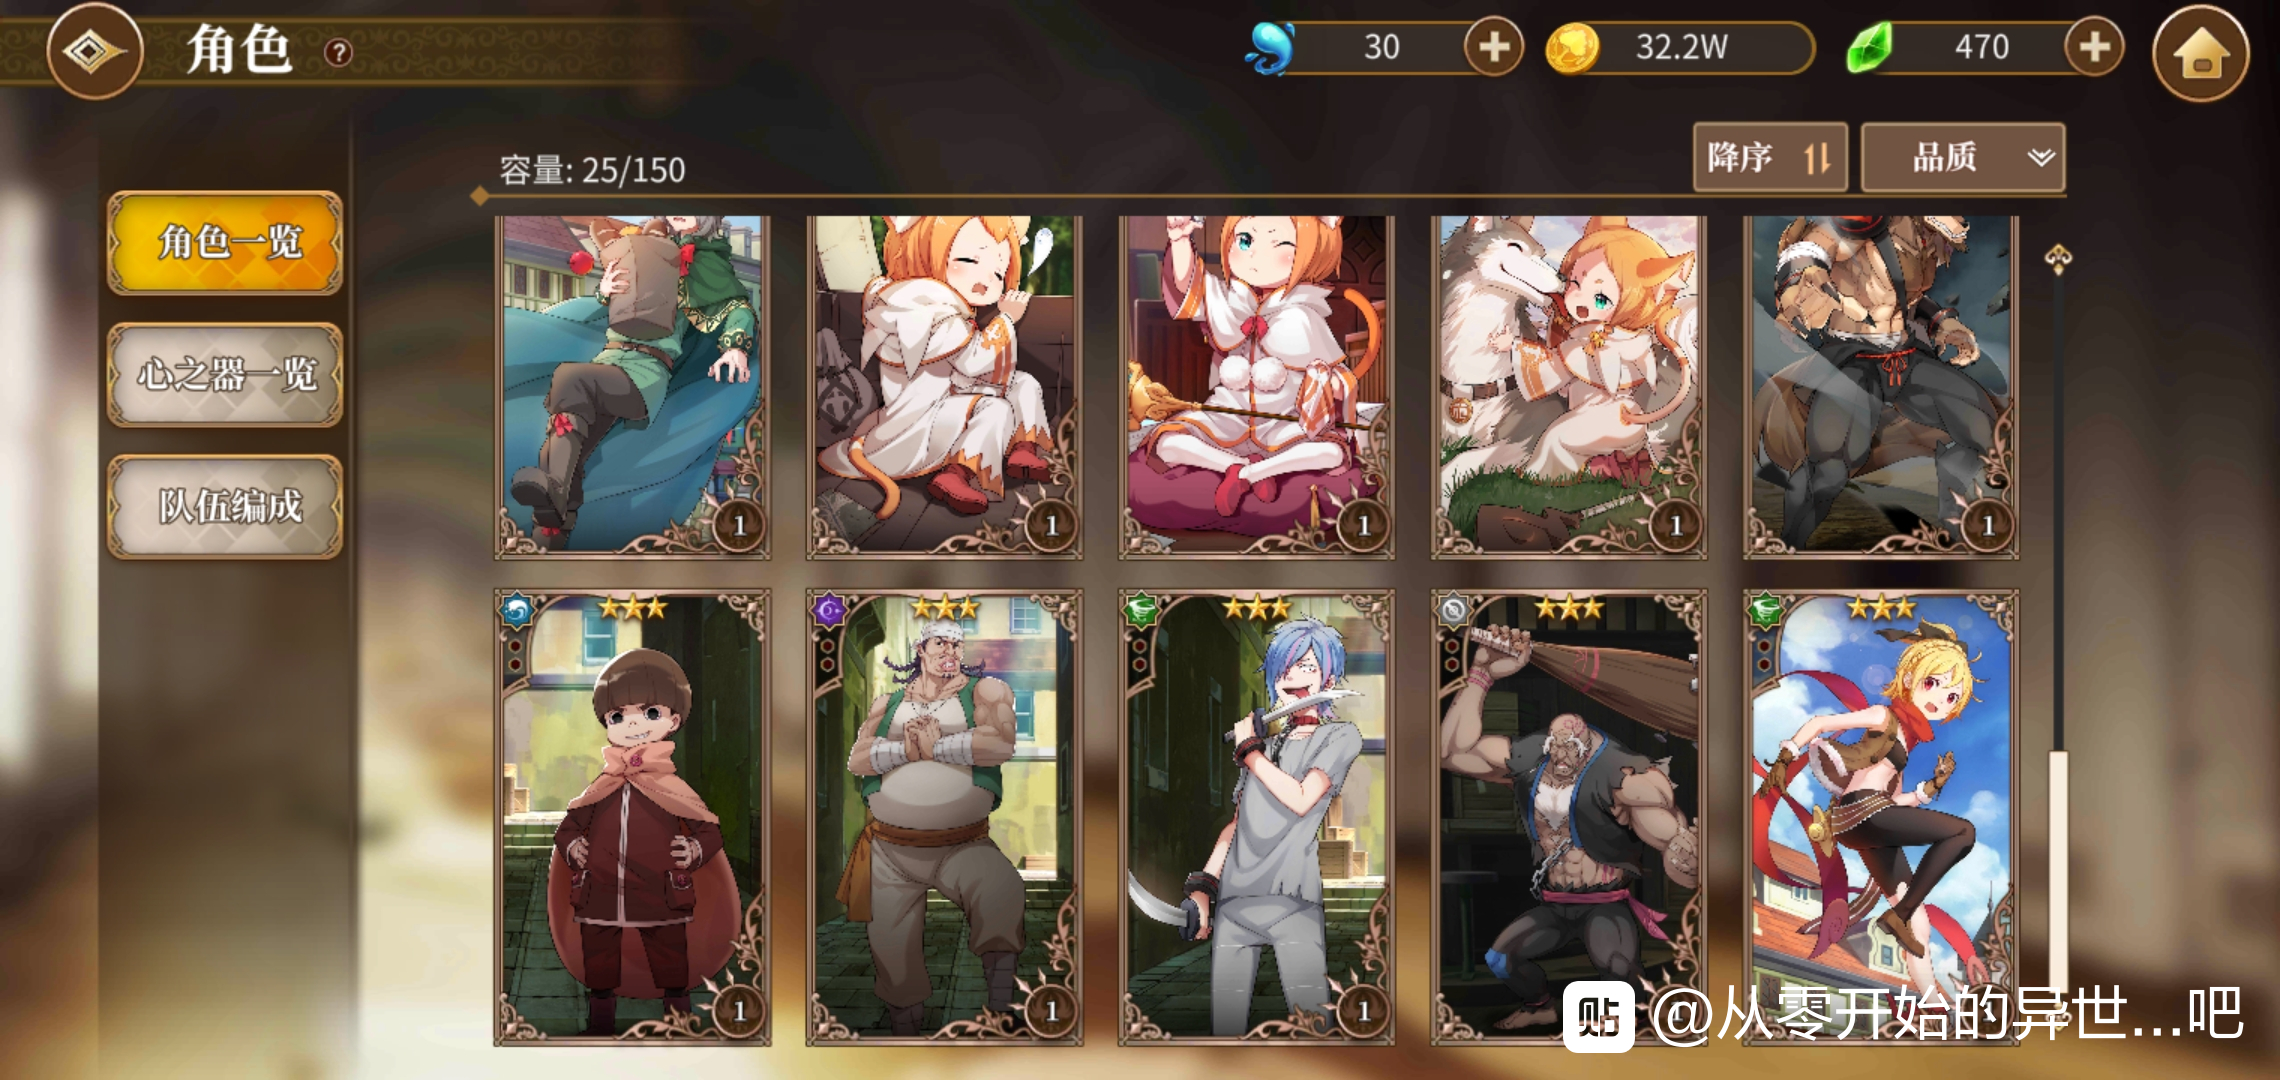Add more blue stamina with plus
Screen dimensions: 2280x1080
point(1493,47)
